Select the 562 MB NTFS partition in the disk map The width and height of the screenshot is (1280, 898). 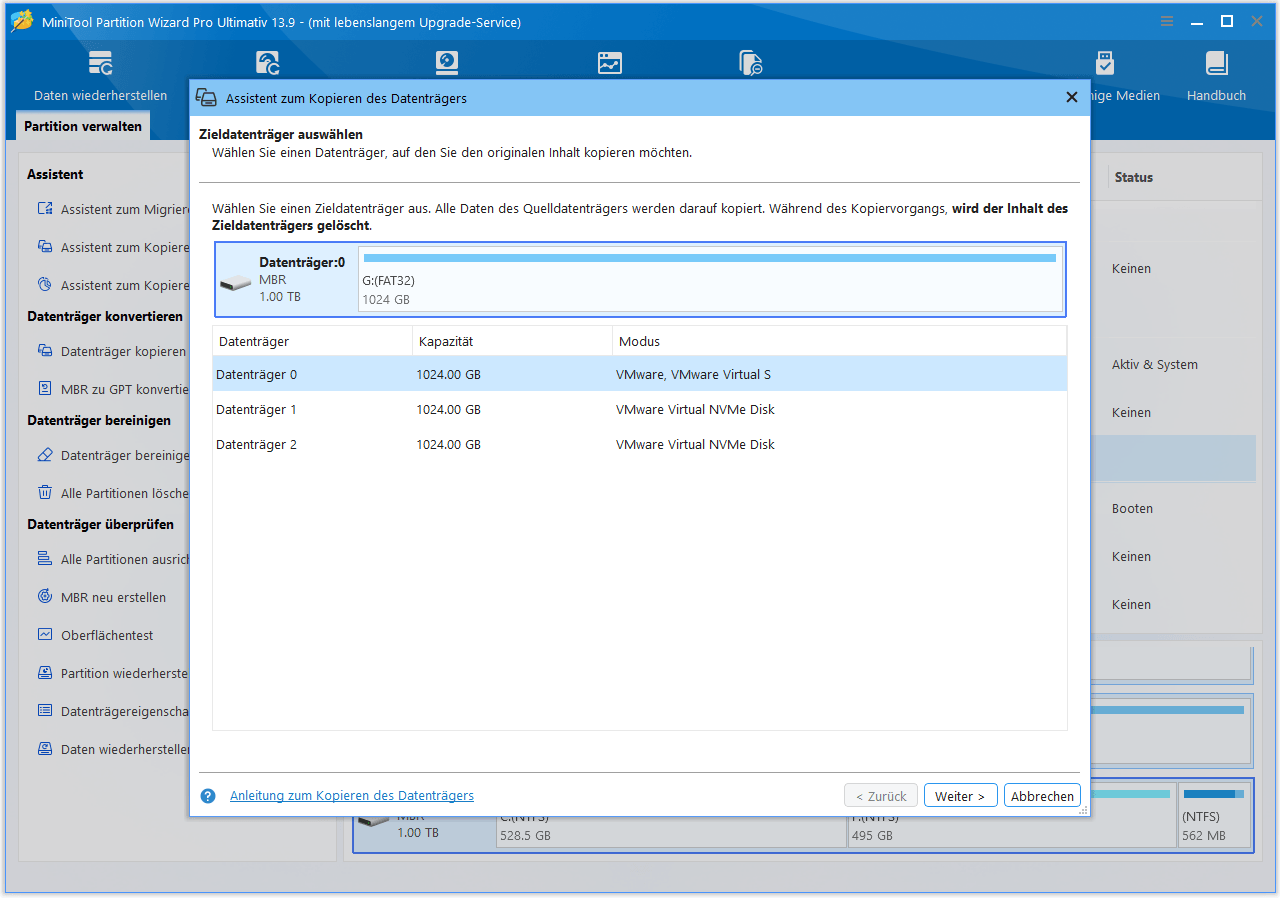1214,816
